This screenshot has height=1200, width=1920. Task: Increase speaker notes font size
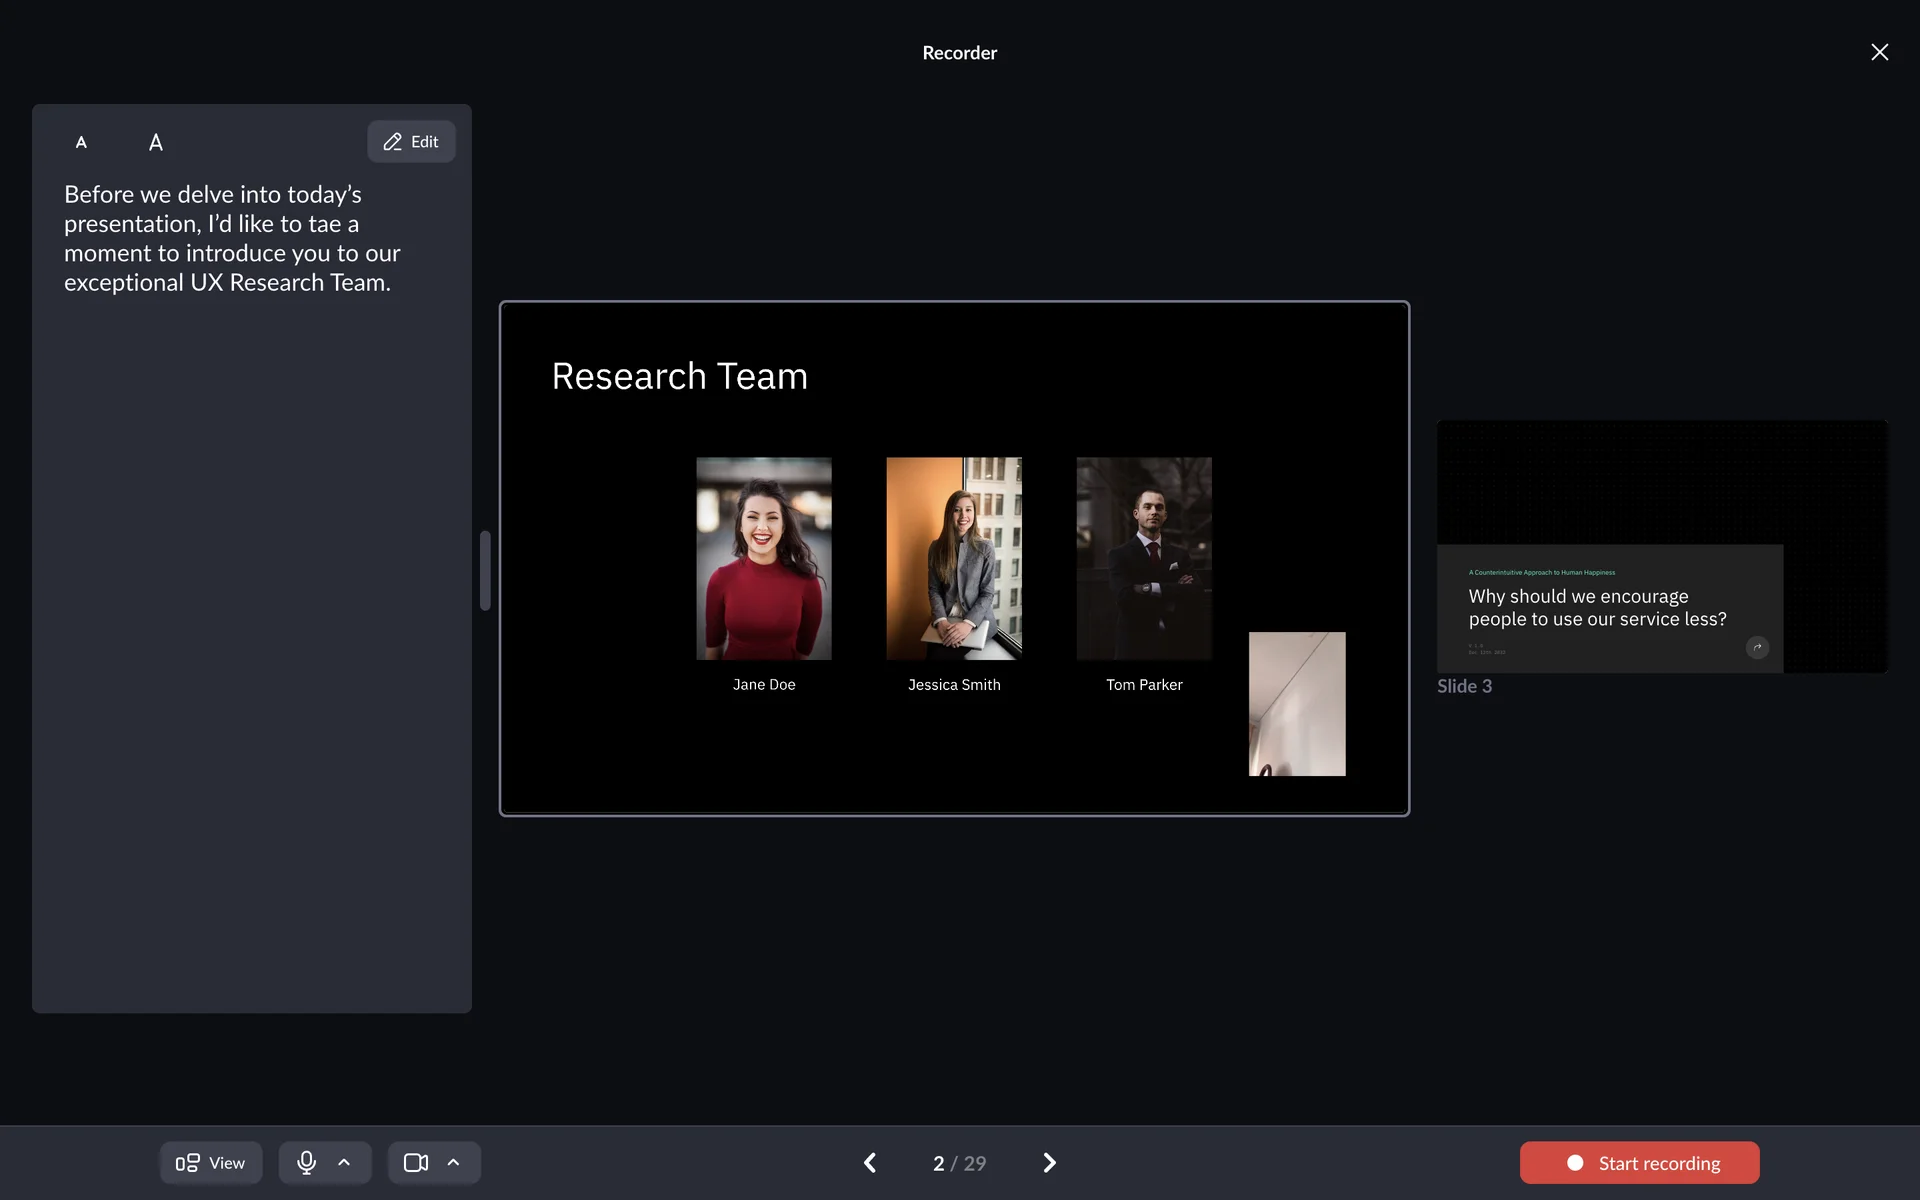click(156, 142)
